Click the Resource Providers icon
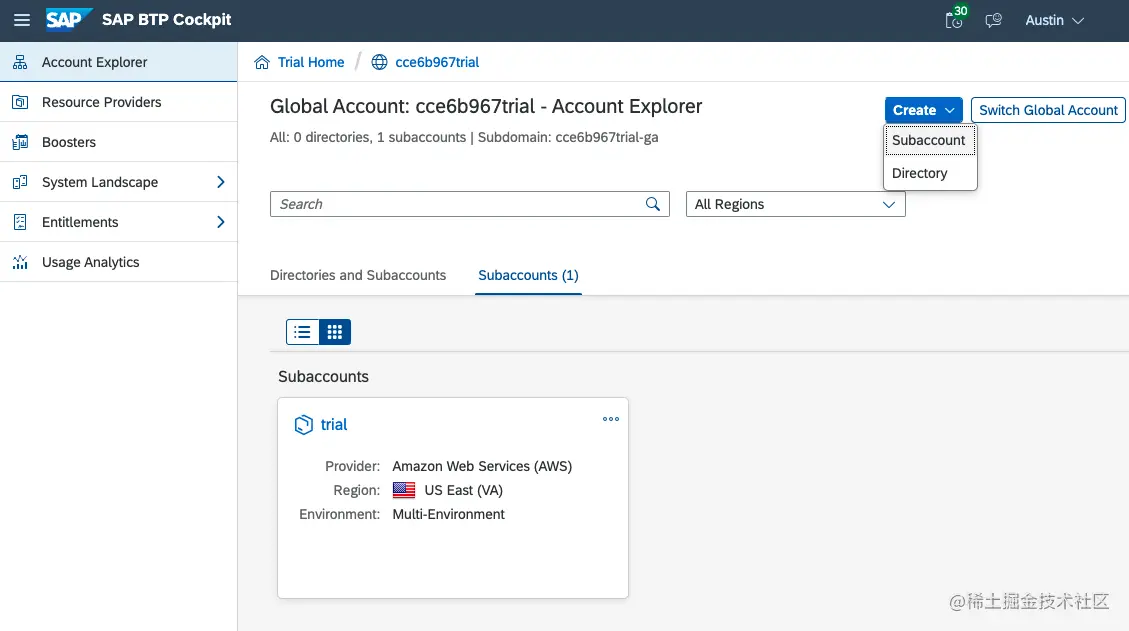Screen dimensions: 1129x631 coord(20,102)
